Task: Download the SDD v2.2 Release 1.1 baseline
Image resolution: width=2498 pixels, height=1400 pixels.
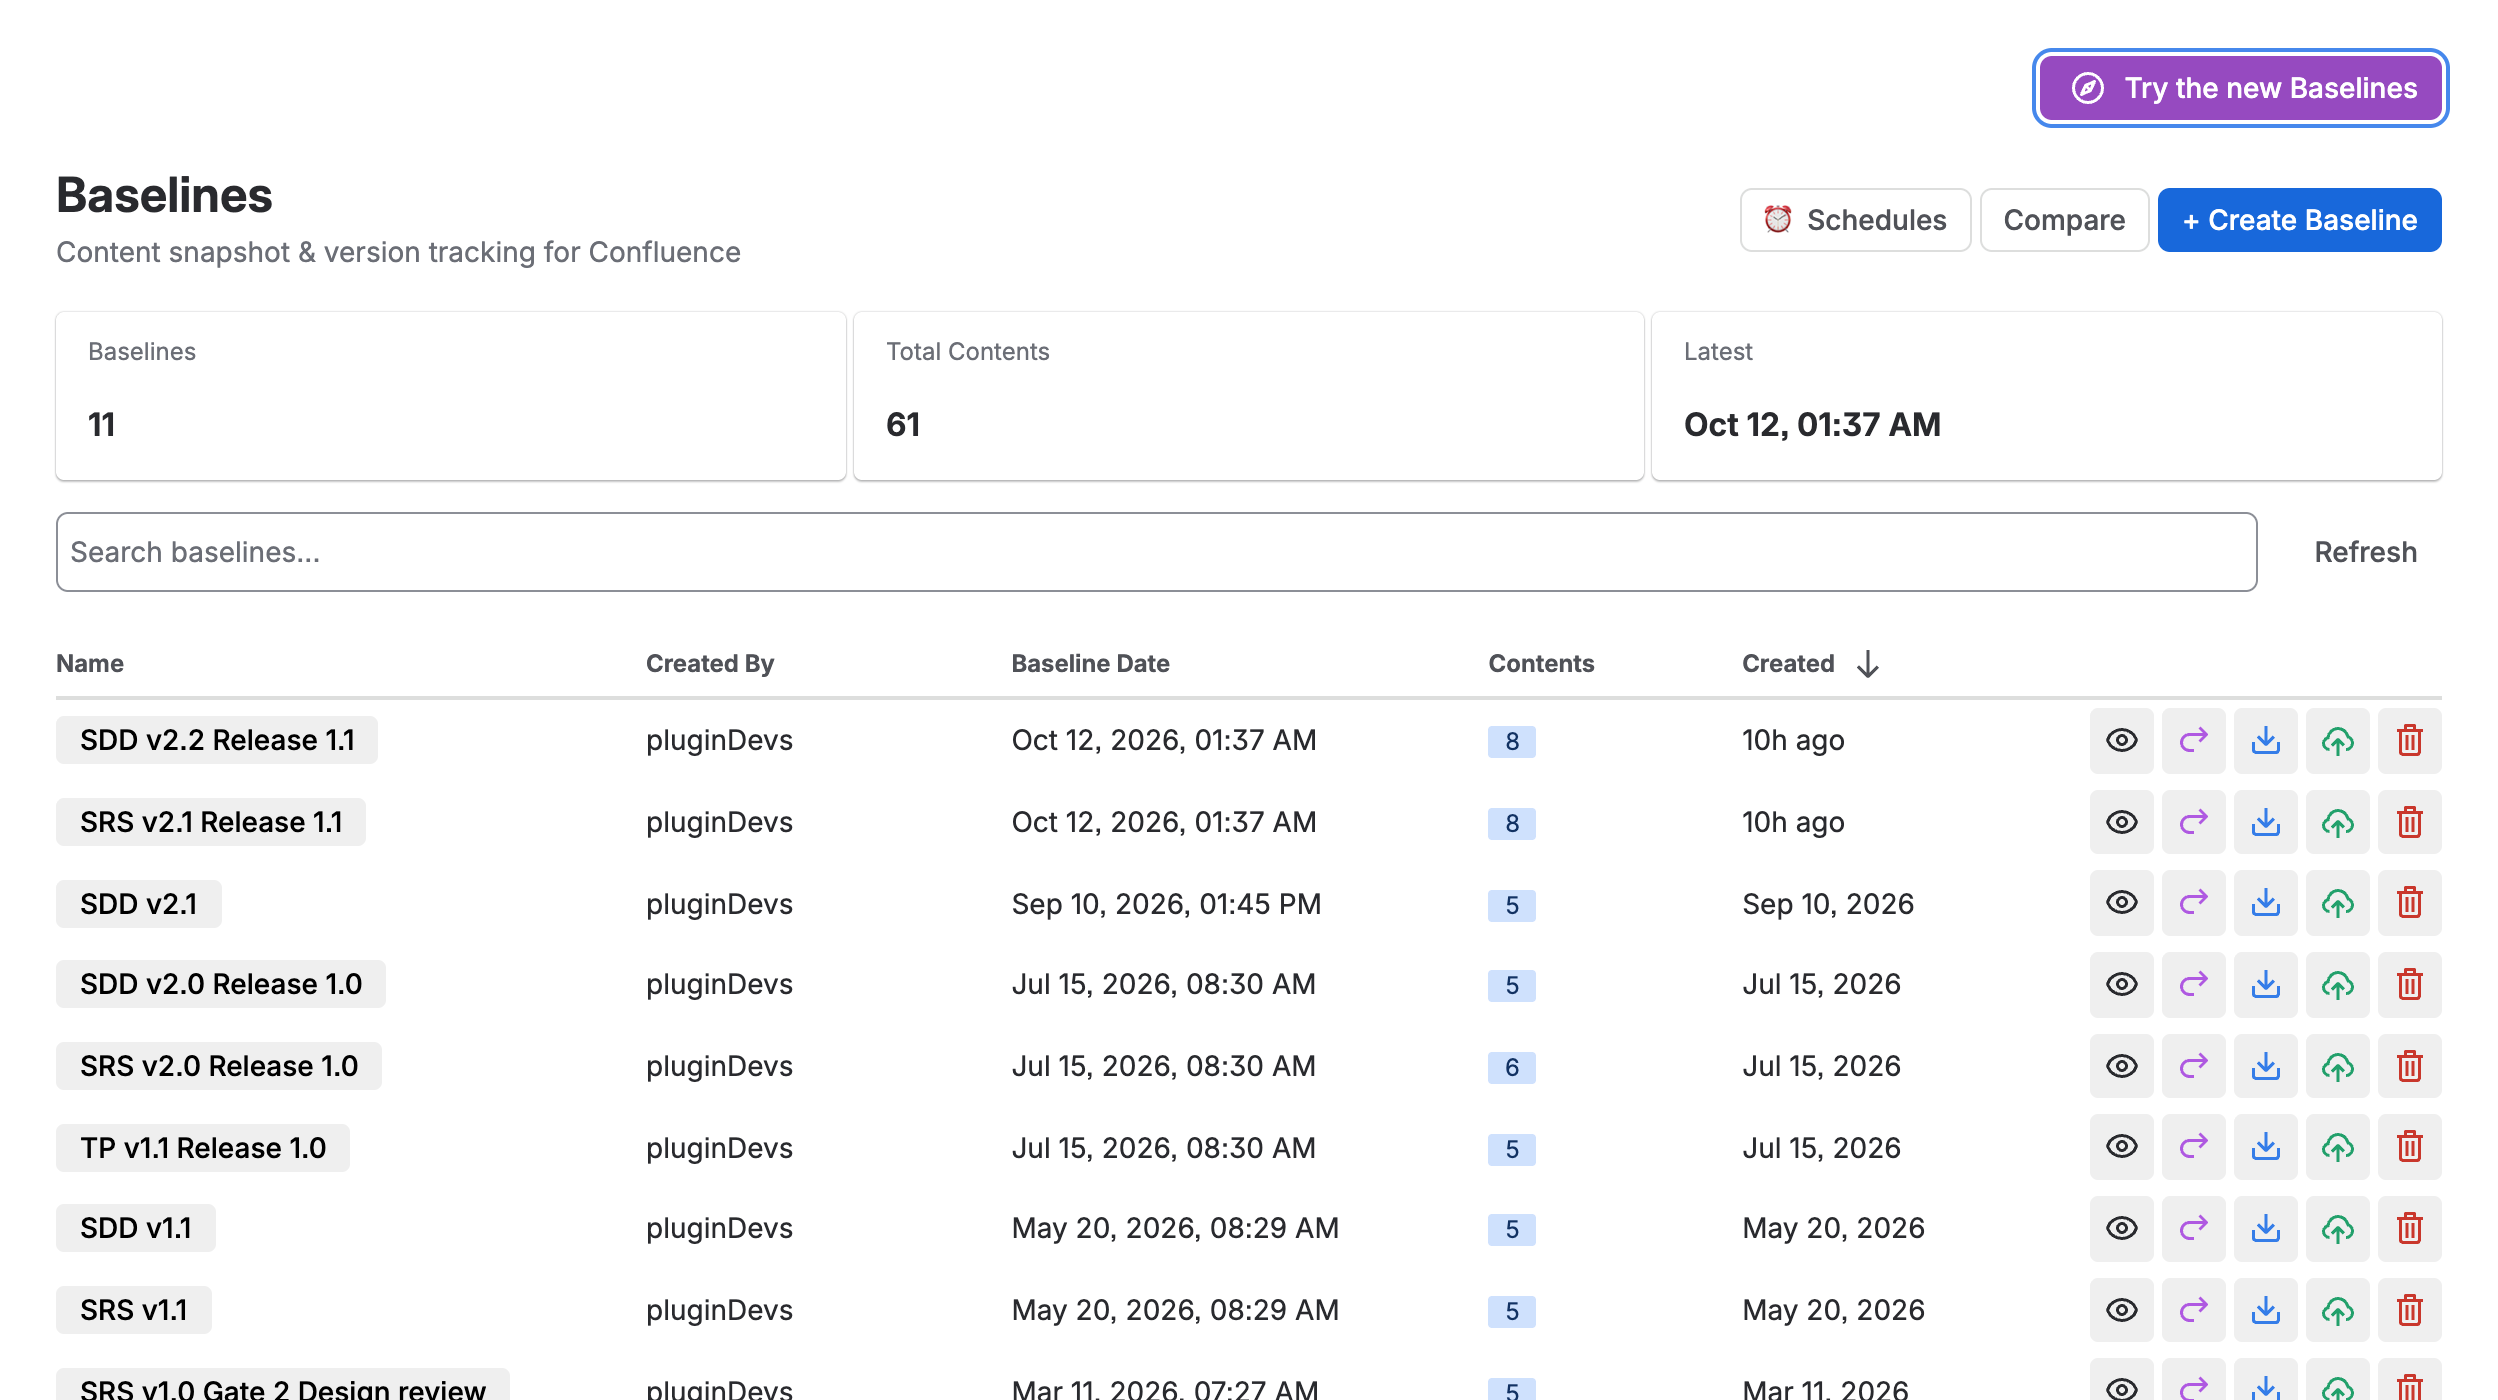Action: tap(2265, 741)
